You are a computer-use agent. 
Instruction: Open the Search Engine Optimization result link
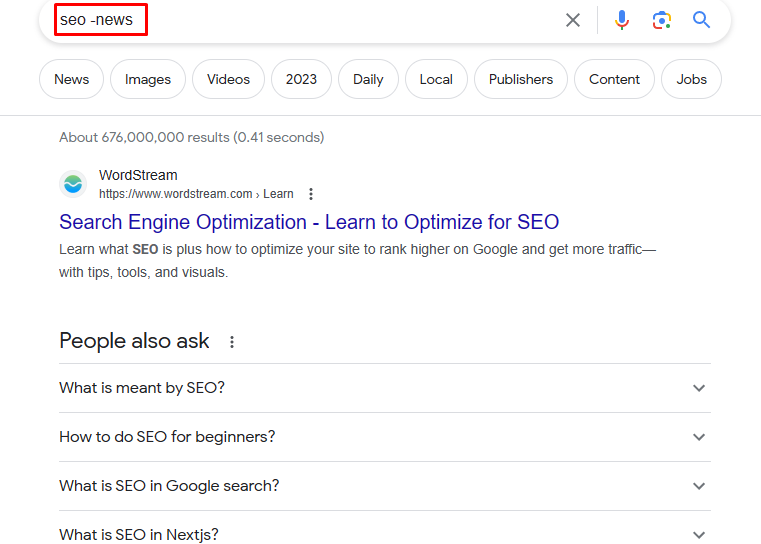(x=309, y=222)
